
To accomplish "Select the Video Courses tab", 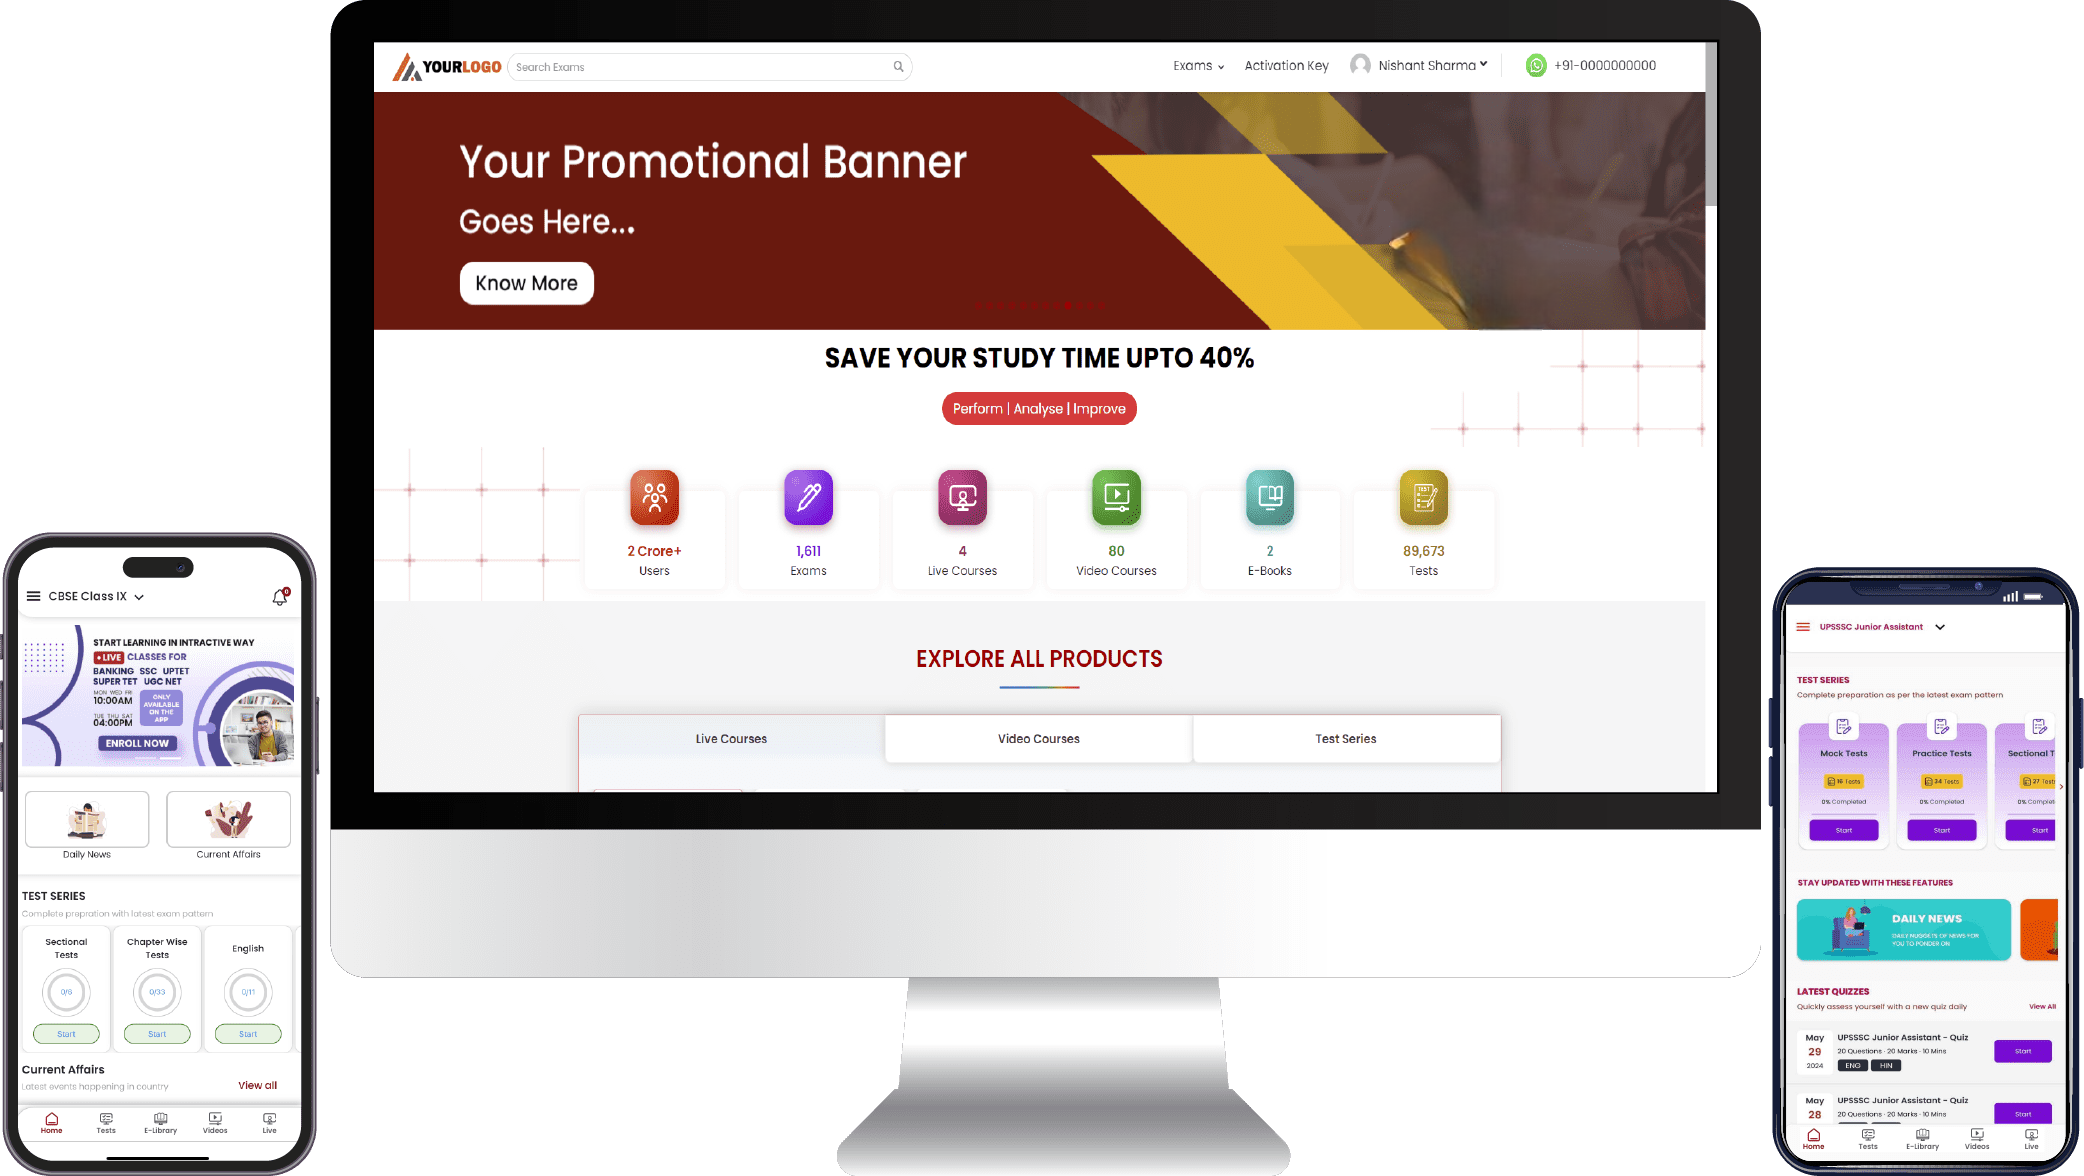I will pos(1039,738).
